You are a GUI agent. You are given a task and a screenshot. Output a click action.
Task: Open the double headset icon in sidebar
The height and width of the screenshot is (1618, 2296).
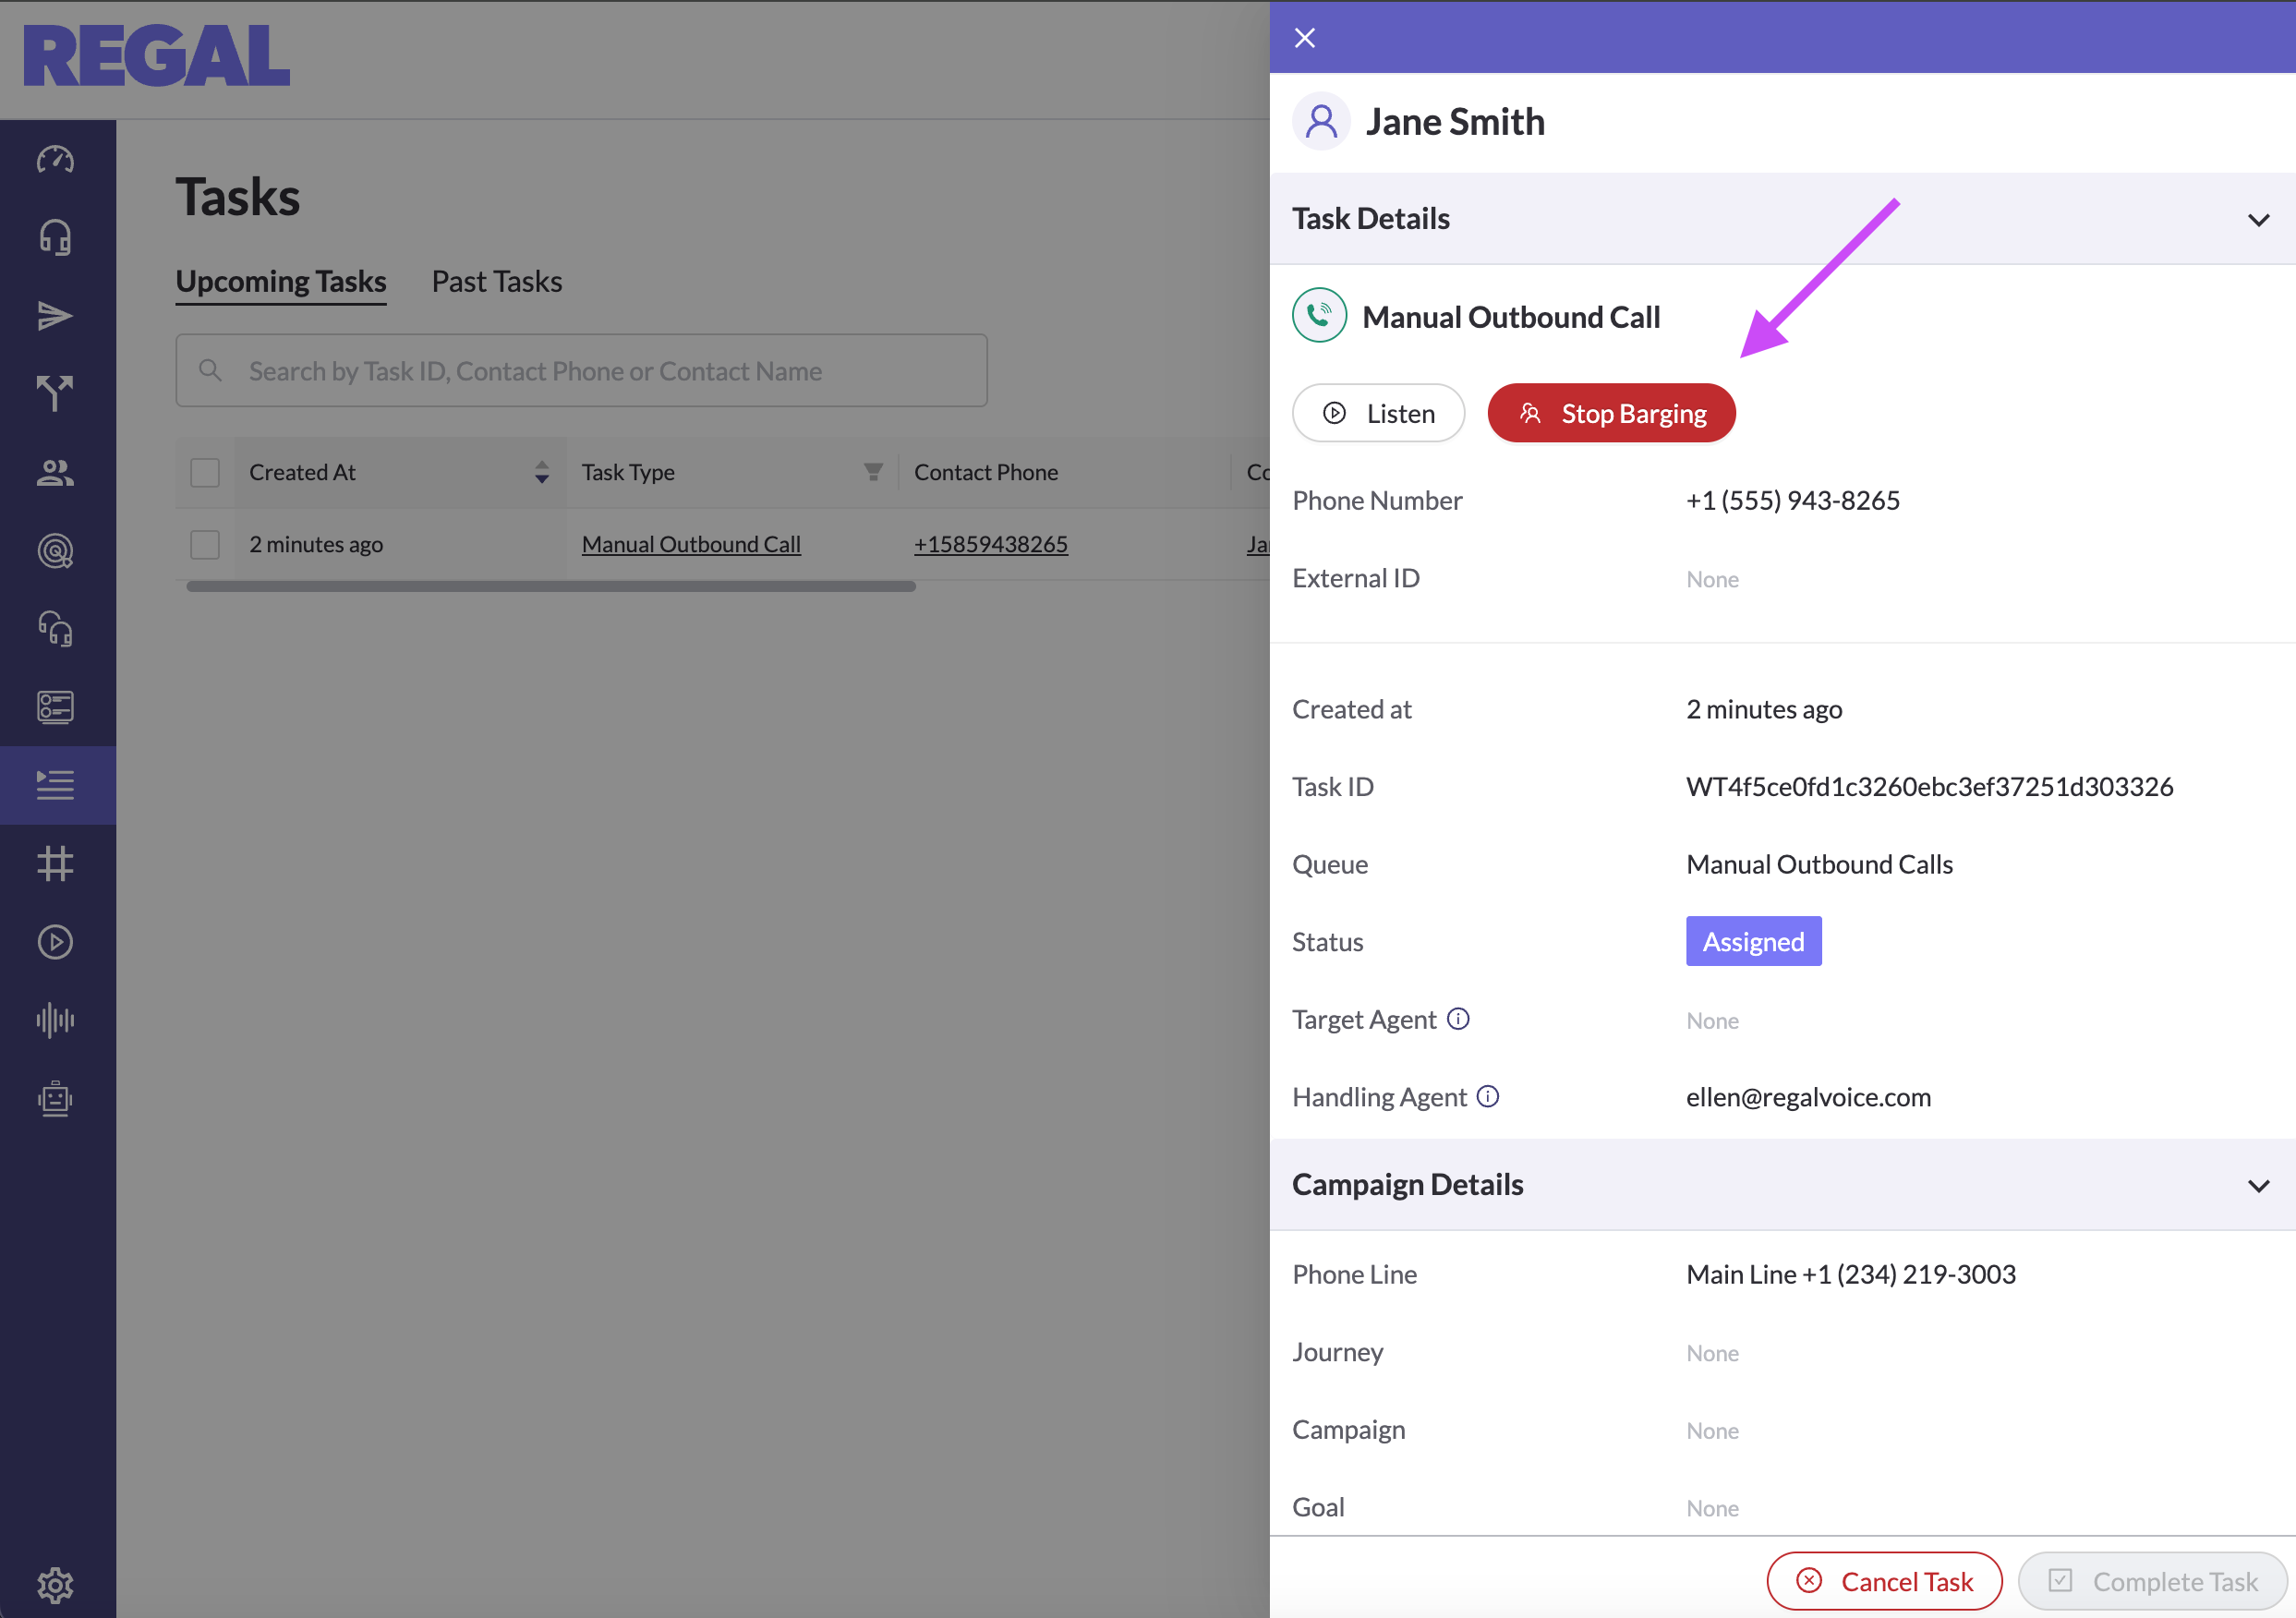coord(55,629)
